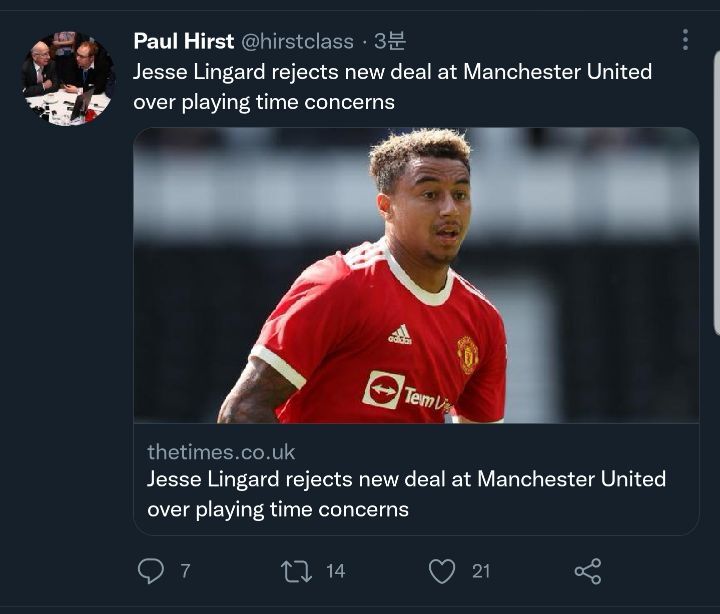Visit the thetimes.co.uk domain link
Viewport: 720px width, 614px height.
click(x=221, y=452)
